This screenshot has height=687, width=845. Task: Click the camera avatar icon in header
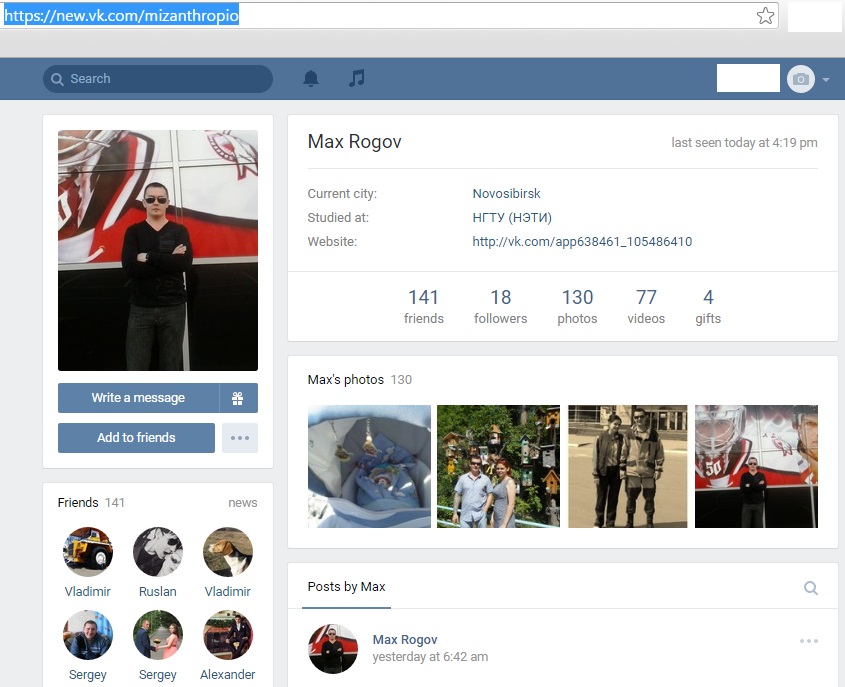(x=800, y=79)
